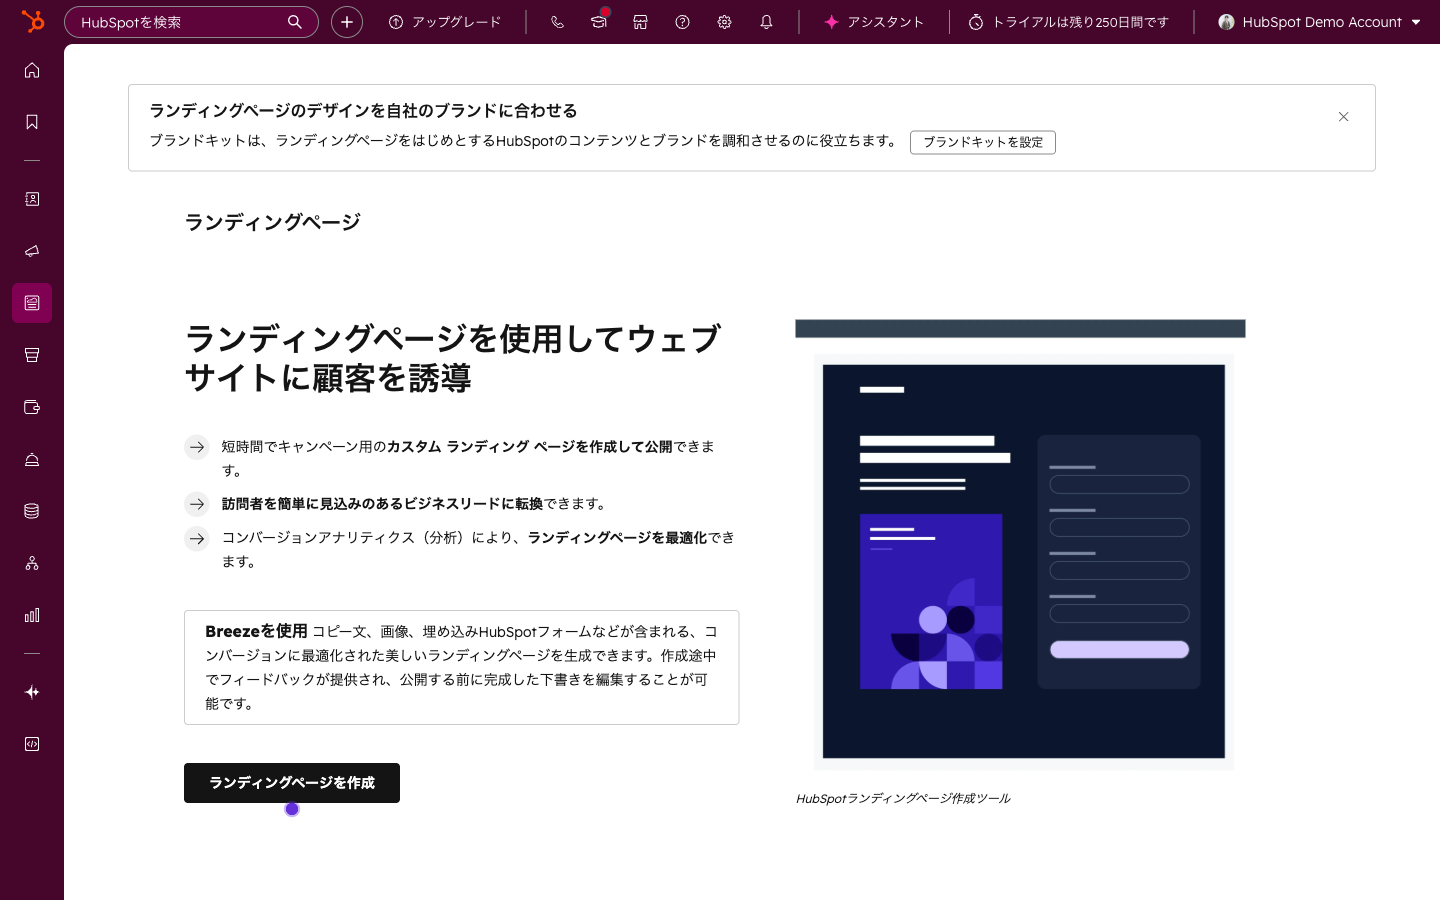Open the calling phone icon in the top bar
Image resolution: width=1440 pixels, height=900 pixels.
(x=557, y=22)
